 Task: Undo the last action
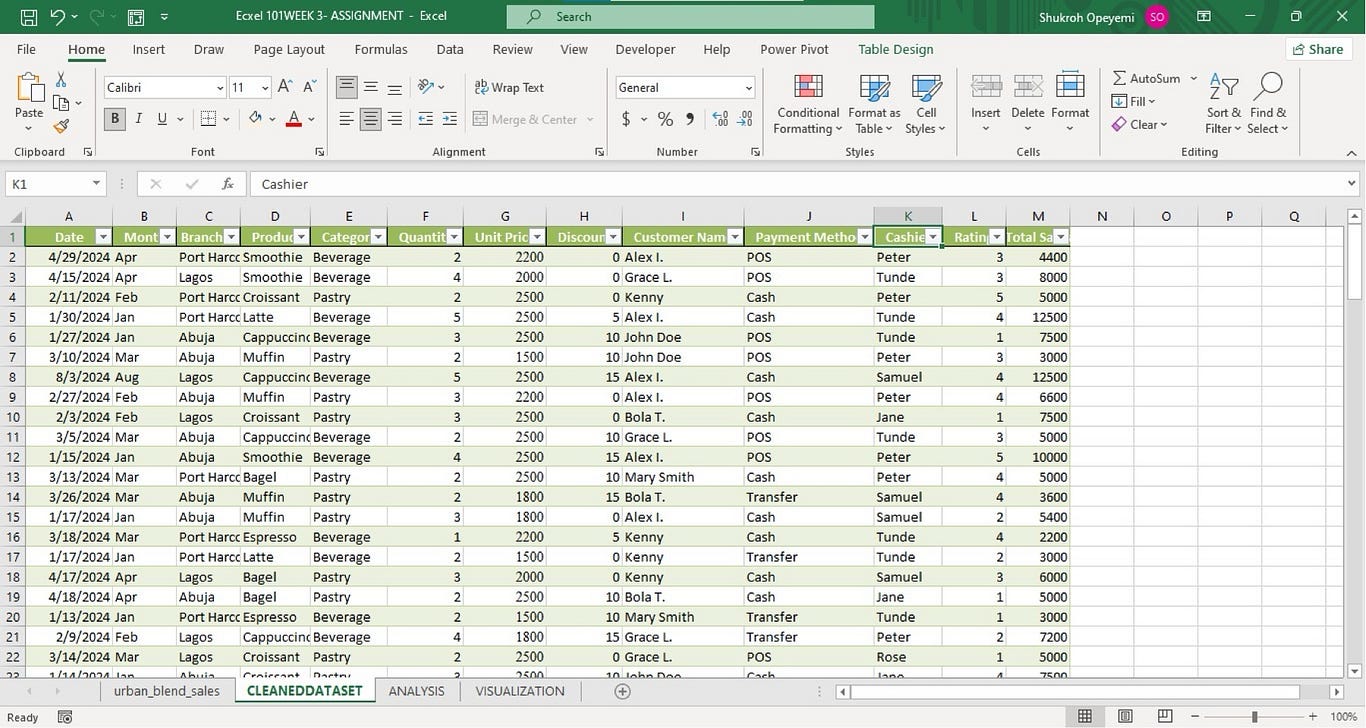click(x=57, y=16)
